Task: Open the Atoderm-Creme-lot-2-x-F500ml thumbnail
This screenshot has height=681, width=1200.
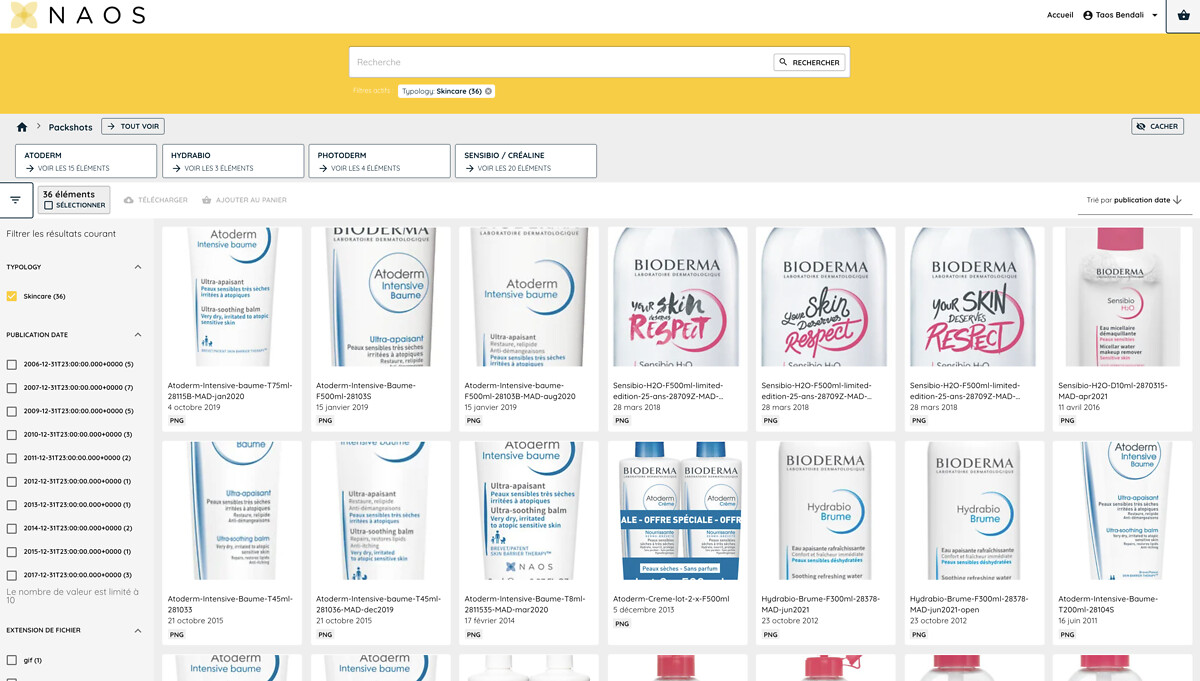Action: point(677,511)
